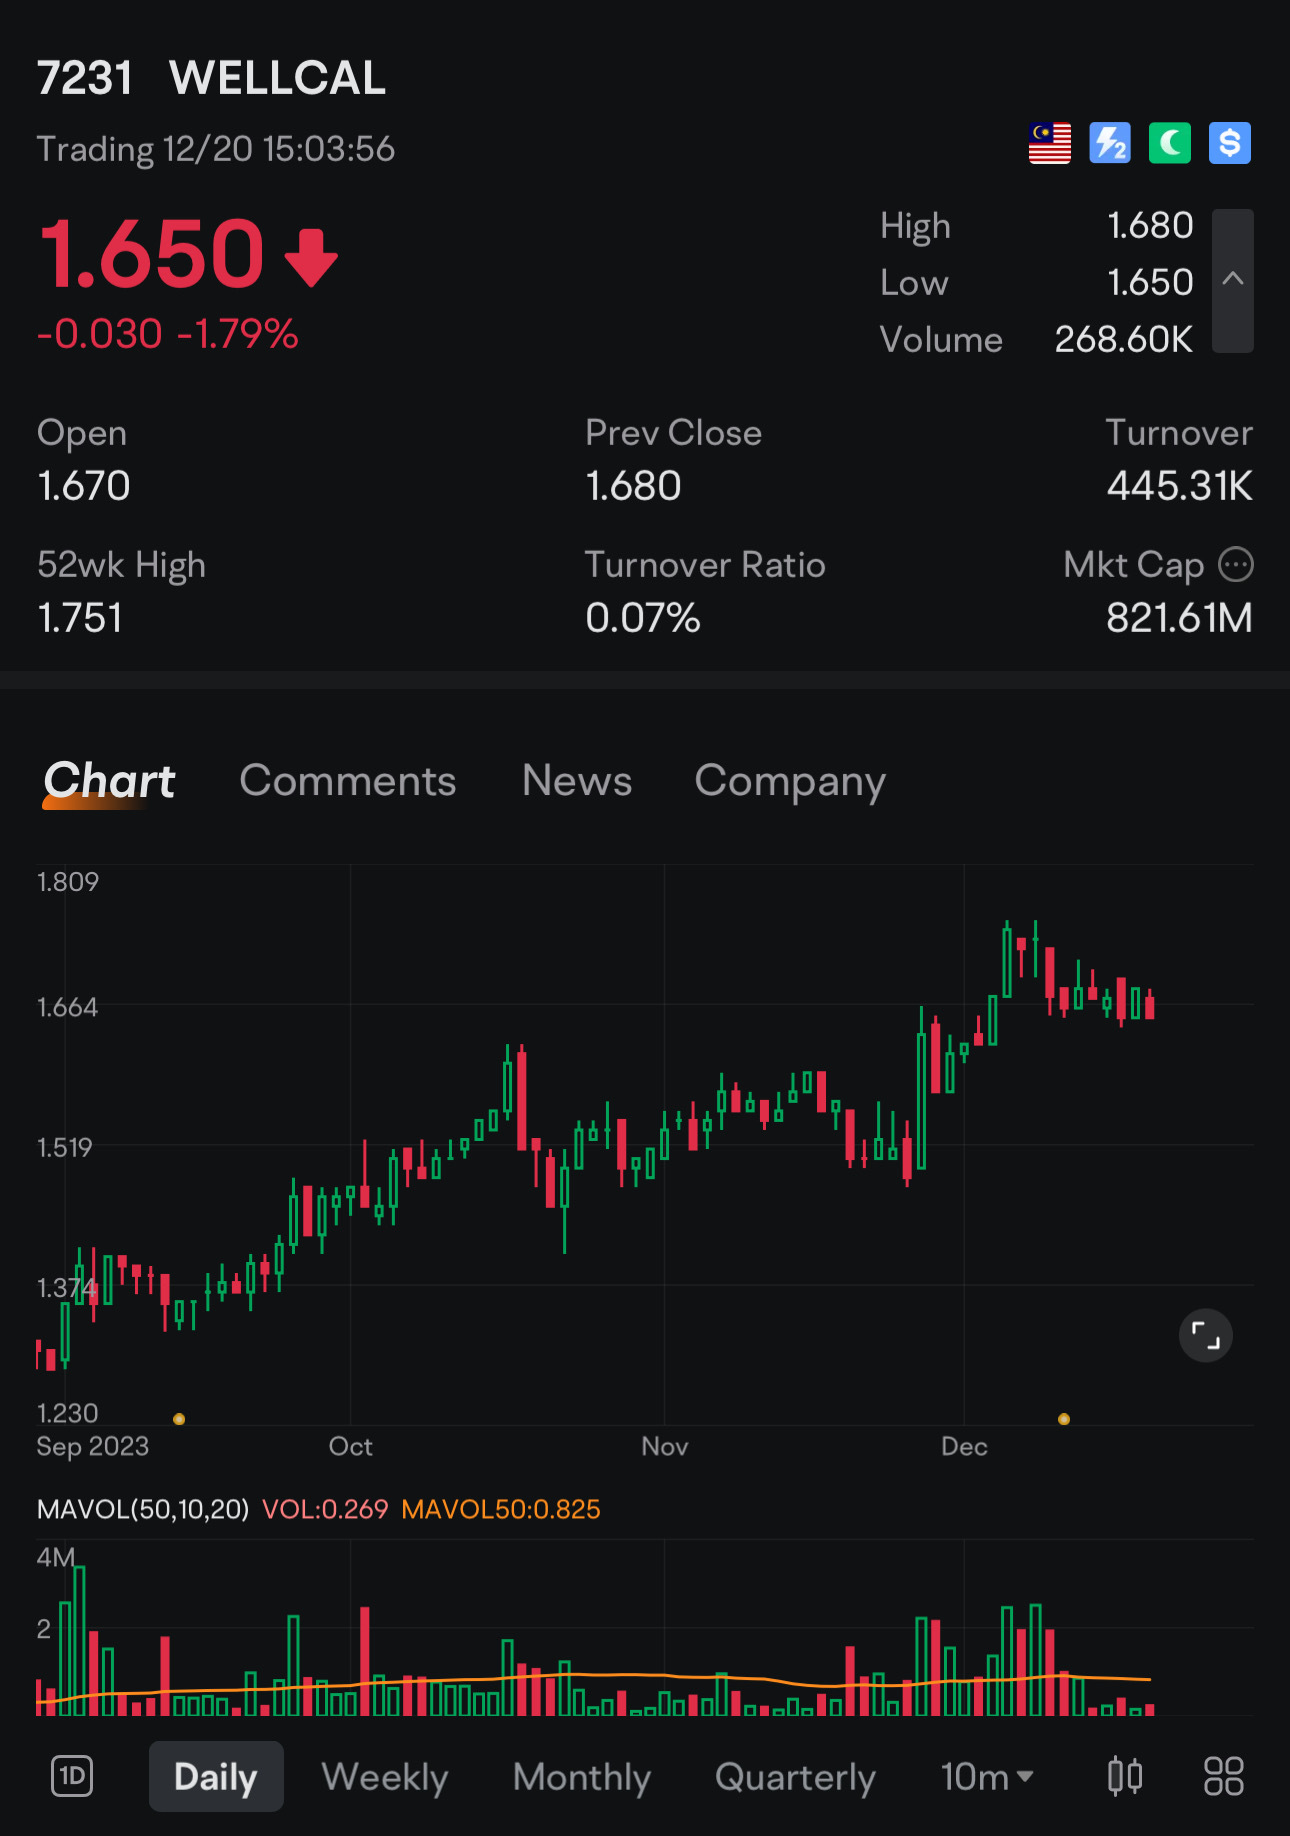This screenshot has height=1836, width=1290.
Task: Select the Daily timeframe
Action: 216,1777
